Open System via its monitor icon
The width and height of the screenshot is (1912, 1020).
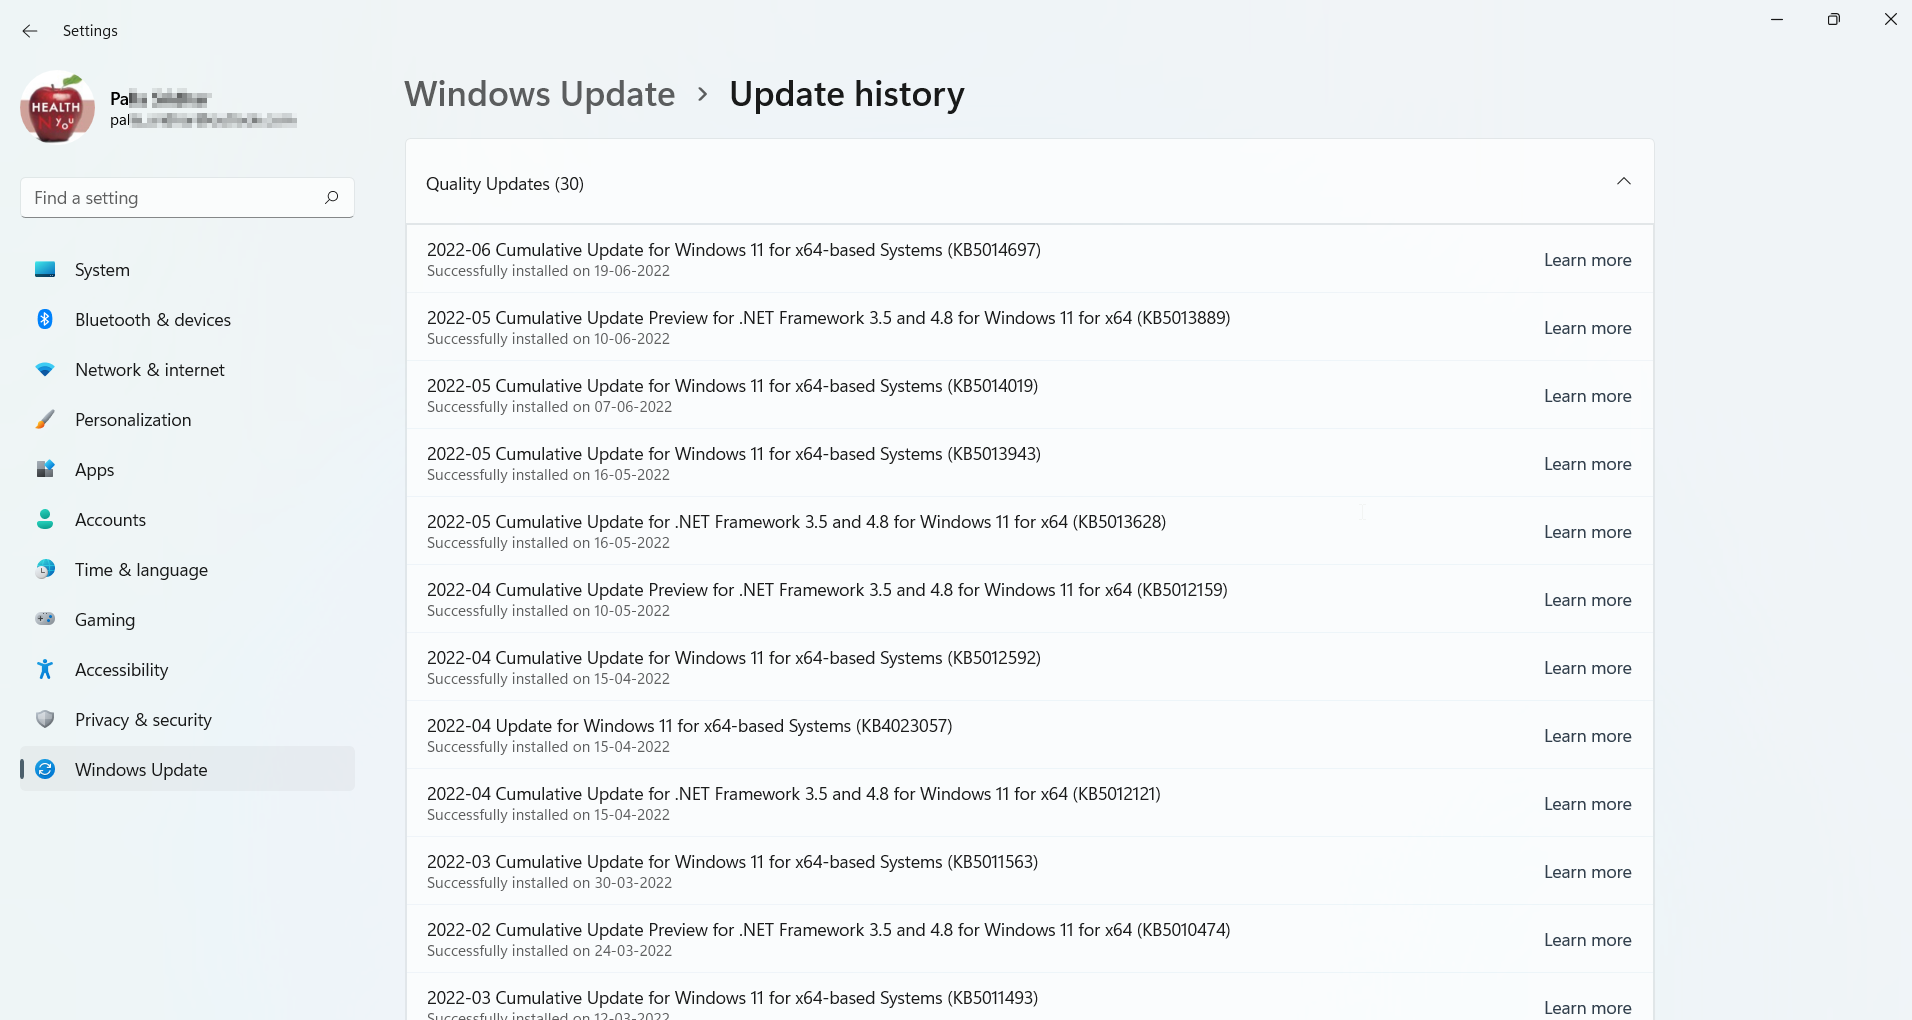pos(45,270)
